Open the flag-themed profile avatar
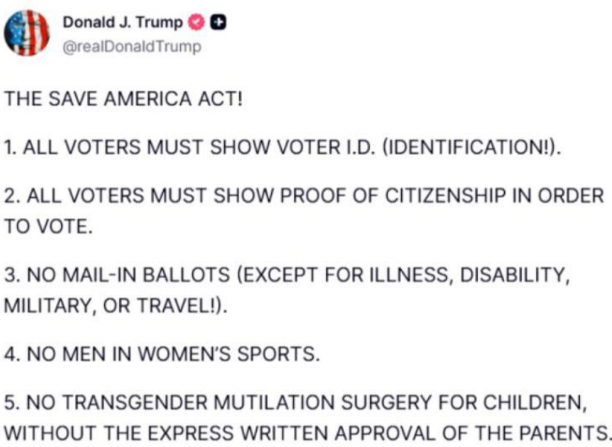Screen dimensions: 612x447 (x=28, y=33)
